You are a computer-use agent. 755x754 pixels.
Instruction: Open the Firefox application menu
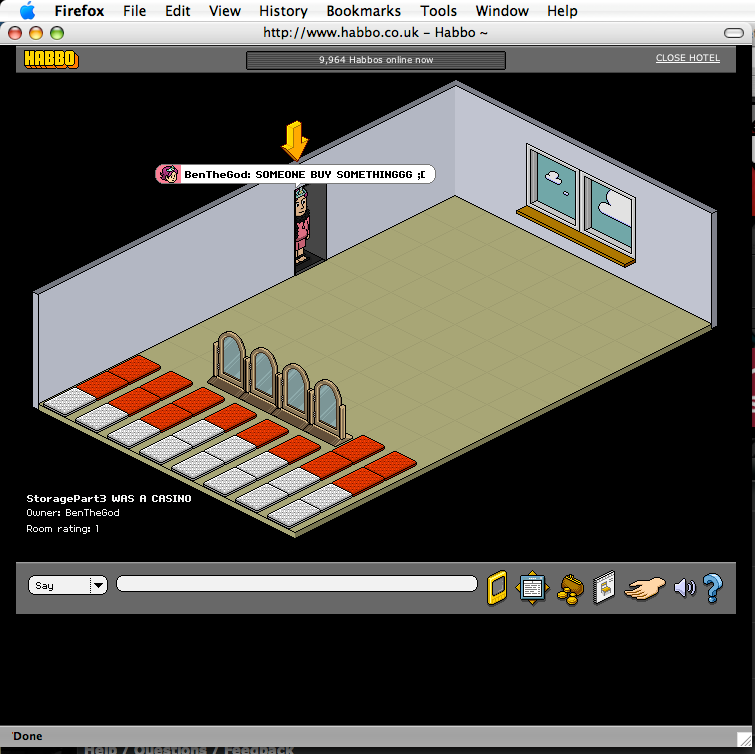78,11
